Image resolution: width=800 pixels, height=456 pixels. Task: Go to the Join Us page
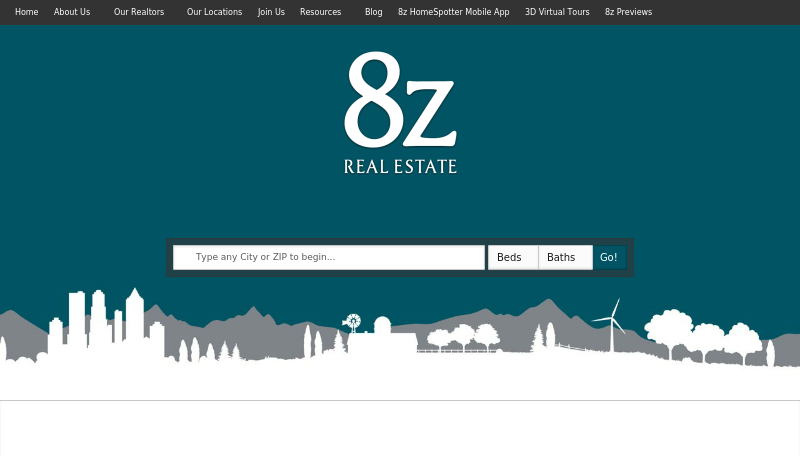click(x=271, y=12)
